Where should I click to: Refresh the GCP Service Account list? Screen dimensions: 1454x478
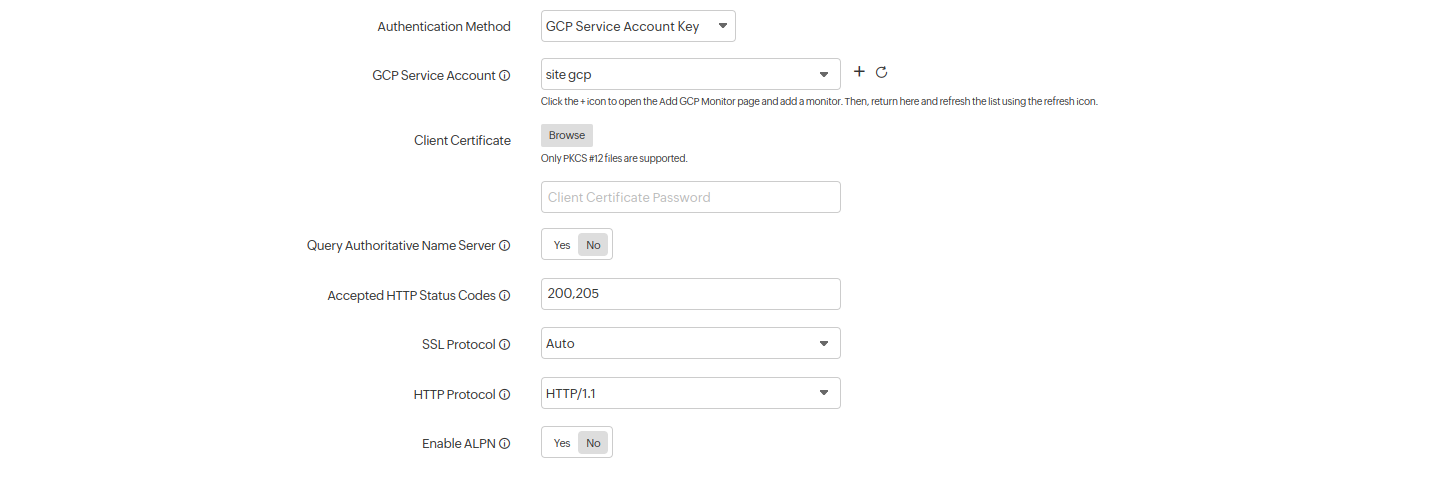click(881, 72)
